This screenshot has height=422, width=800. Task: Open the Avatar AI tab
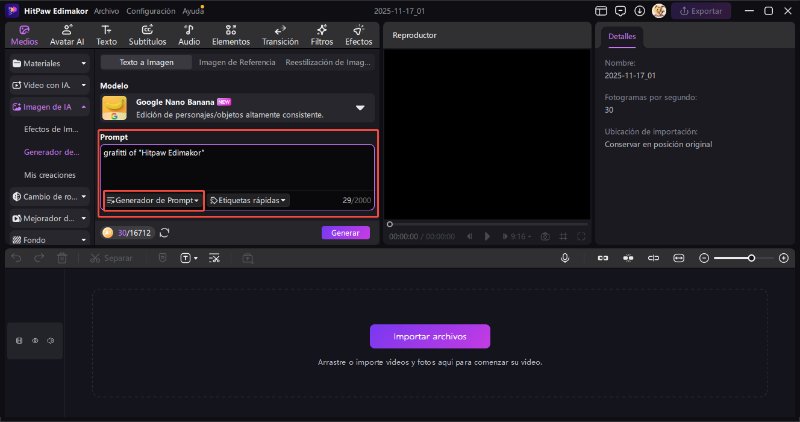pyautogui.click(x=65, y=35)
